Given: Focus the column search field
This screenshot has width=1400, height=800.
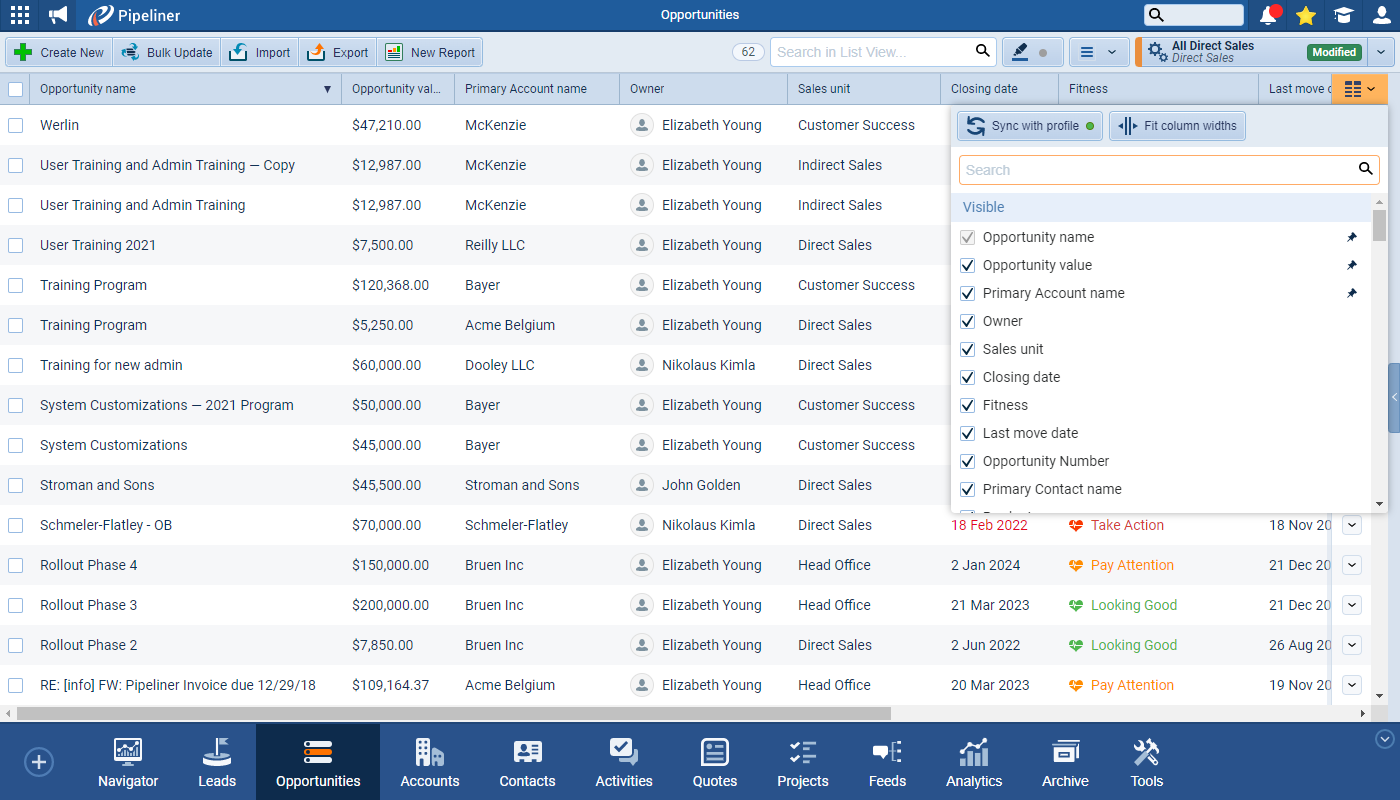Looking at the screenshot, I should (x=1158, y=170).
